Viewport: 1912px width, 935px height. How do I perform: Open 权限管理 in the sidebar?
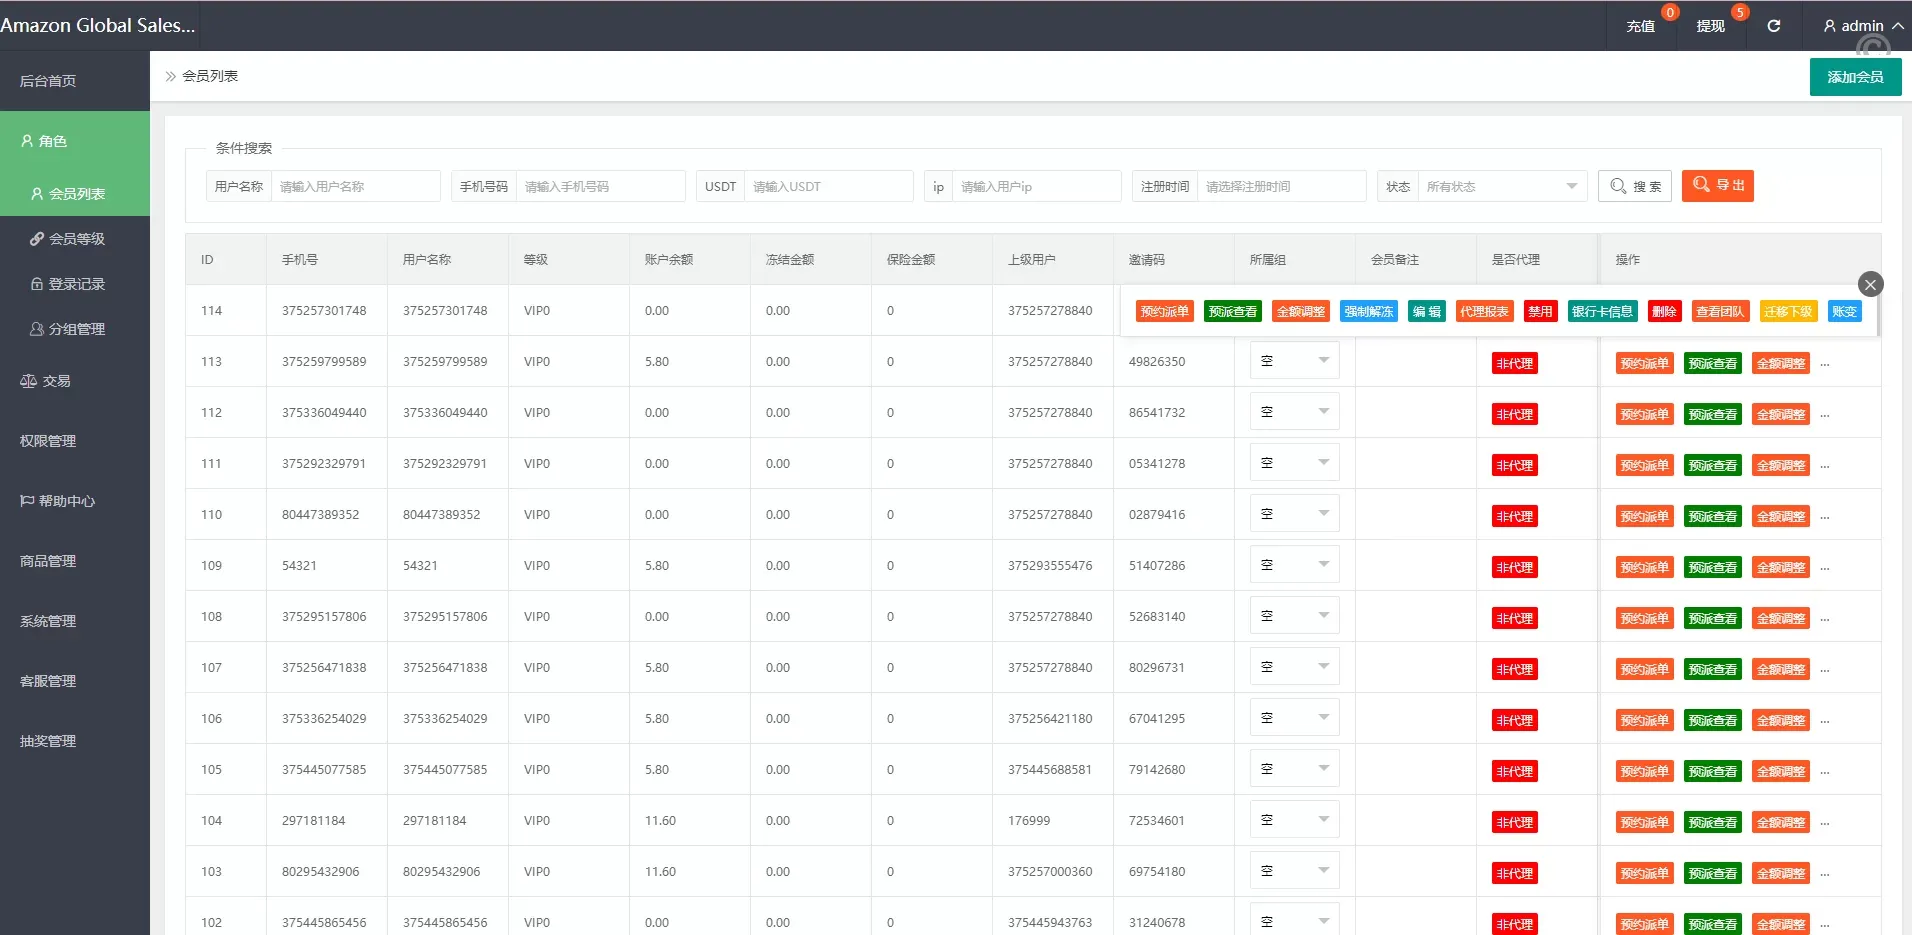tap(48, 441)
